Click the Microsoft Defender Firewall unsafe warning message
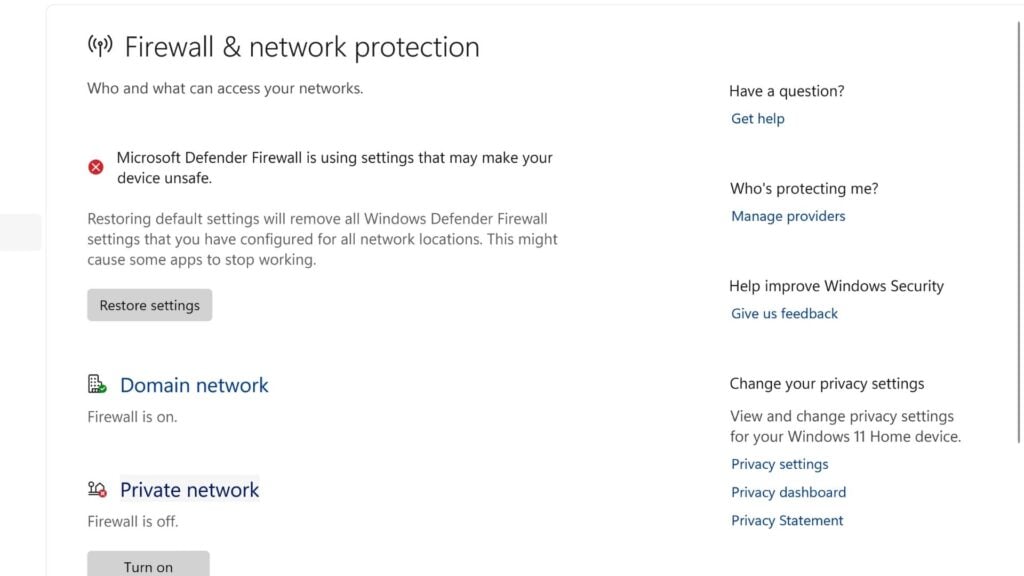This screenshot has height=576, width=1024. click(334, 167)
